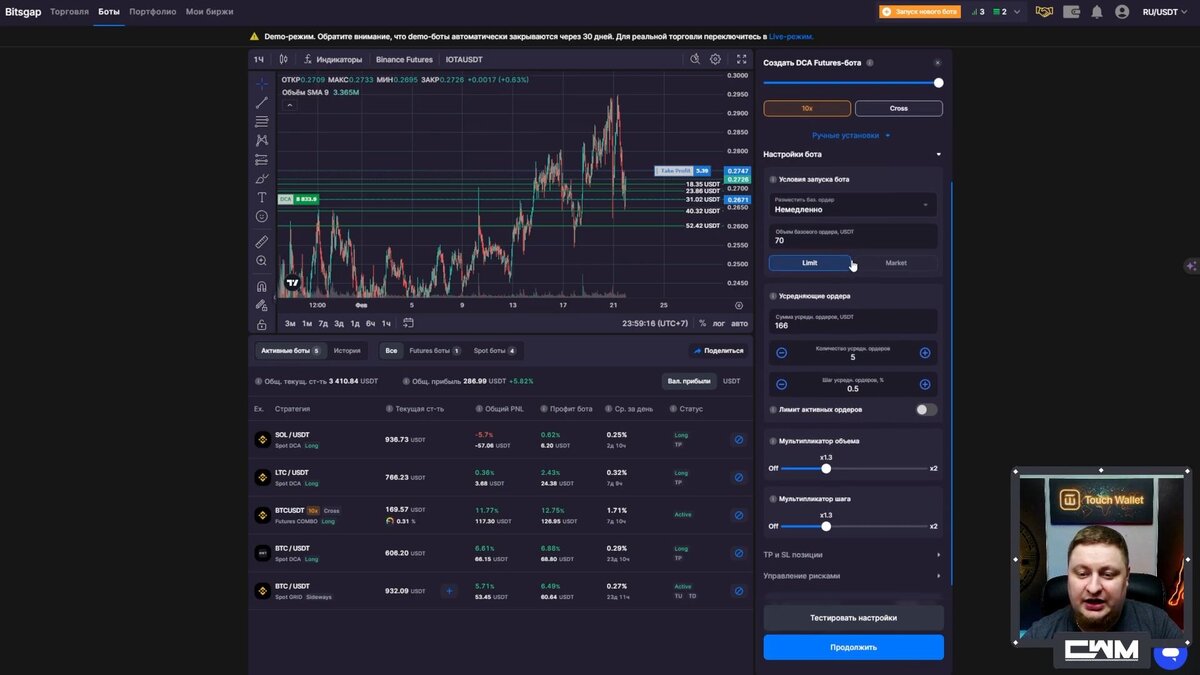This screenshot has height=675, width=1200.
Task: Filter the list by Spot боты tab
Action: pos(495,351)
